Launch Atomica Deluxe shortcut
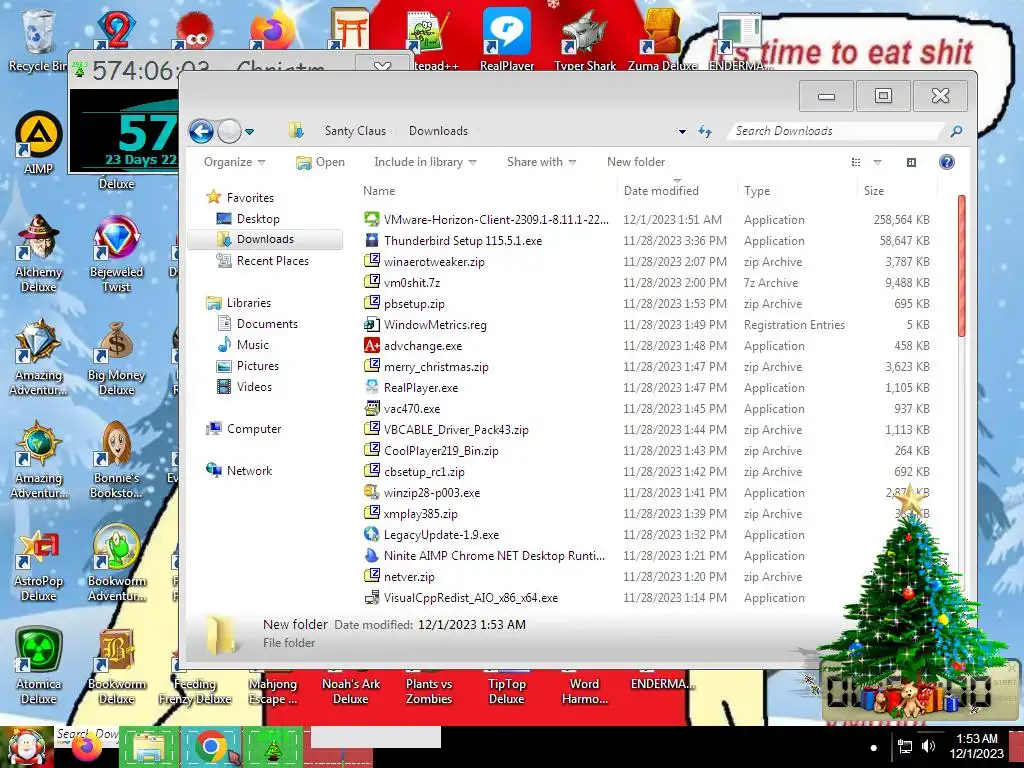 tap(38, 666)
